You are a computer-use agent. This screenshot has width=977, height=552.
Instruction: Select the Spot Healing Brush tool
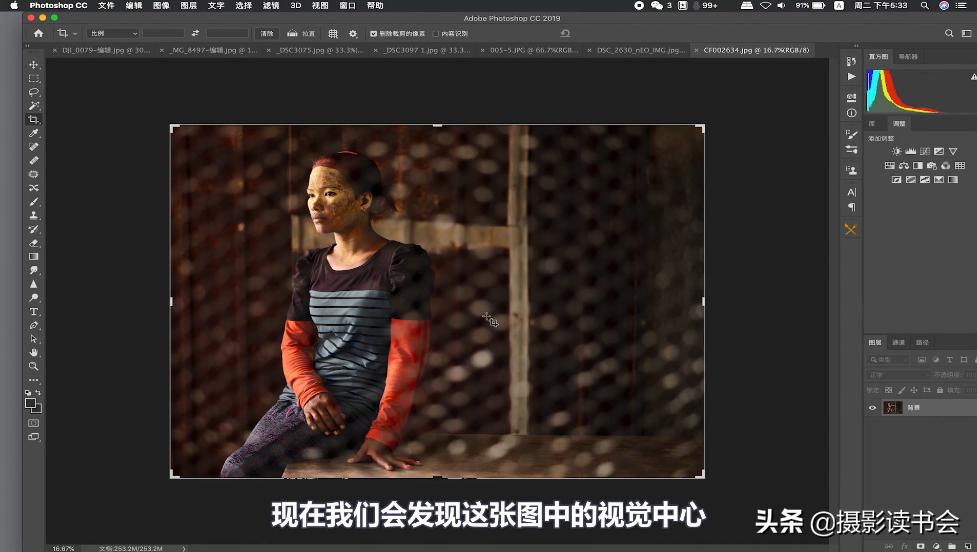pyautogui.click(x=34, y=147)
